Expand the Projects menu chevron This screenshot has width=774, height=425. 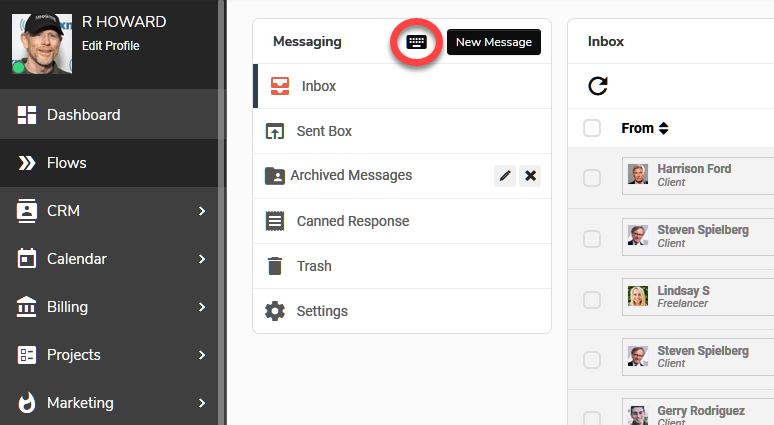(201, 355)
